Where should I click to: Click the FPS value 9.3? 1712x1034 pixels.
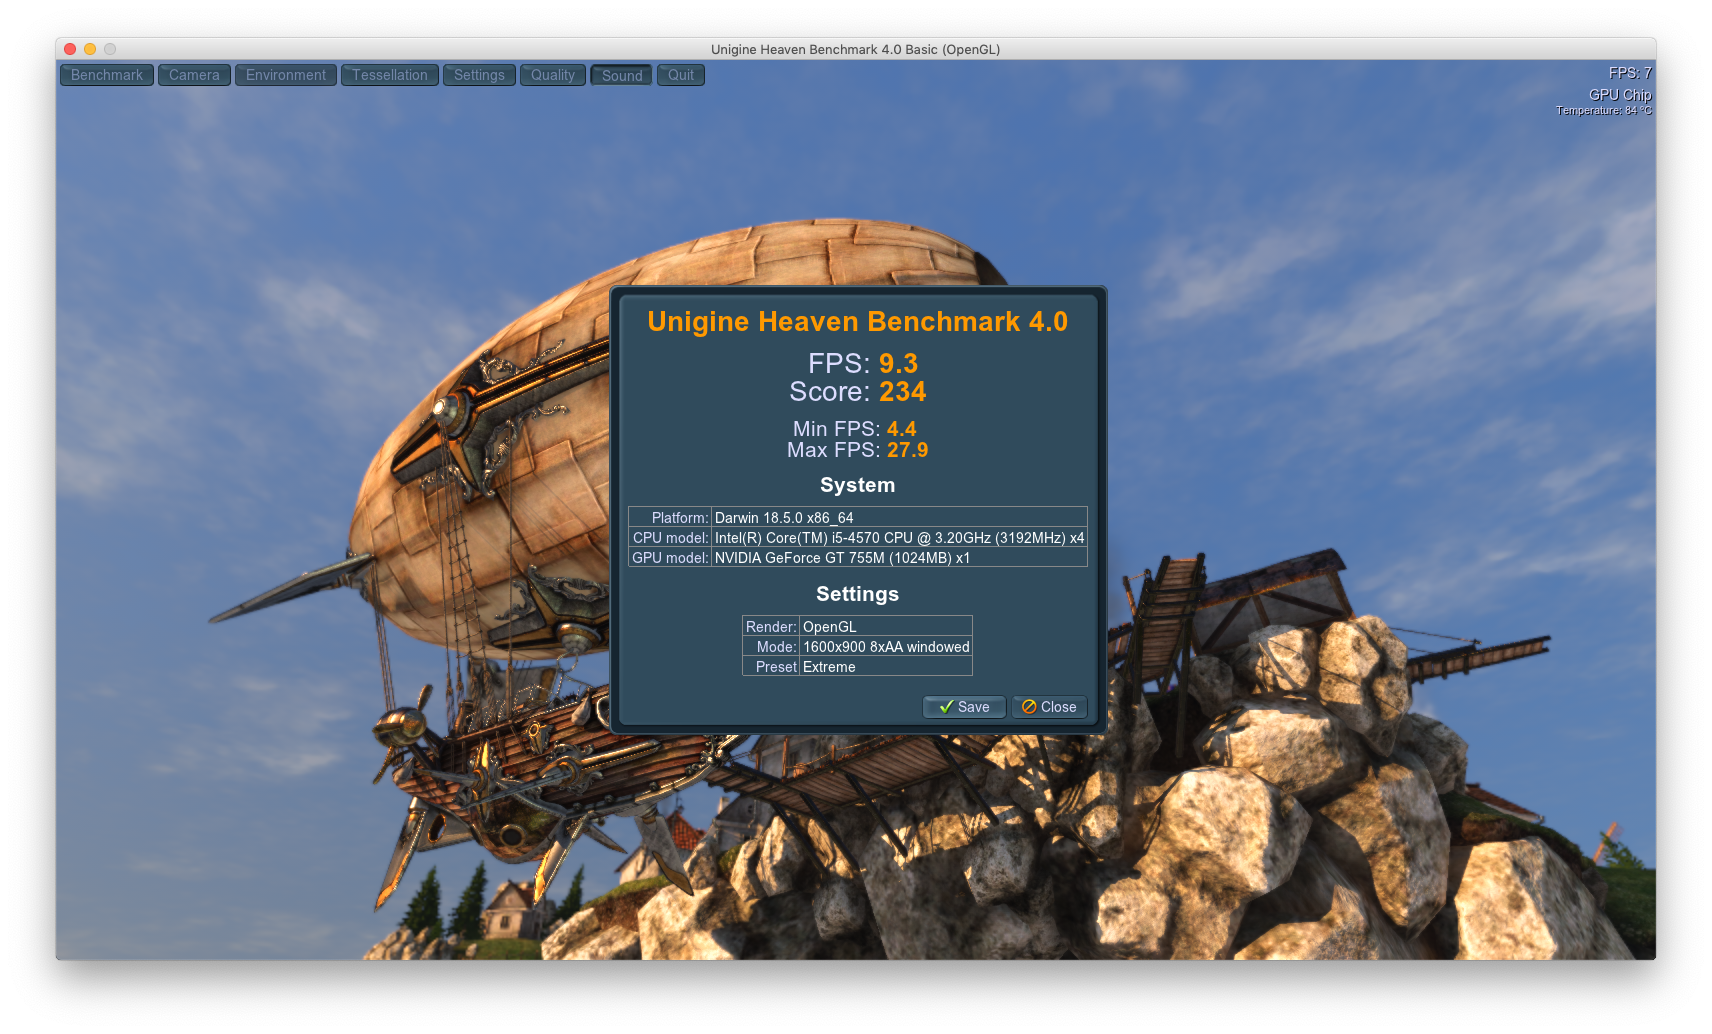click(898, 363)
